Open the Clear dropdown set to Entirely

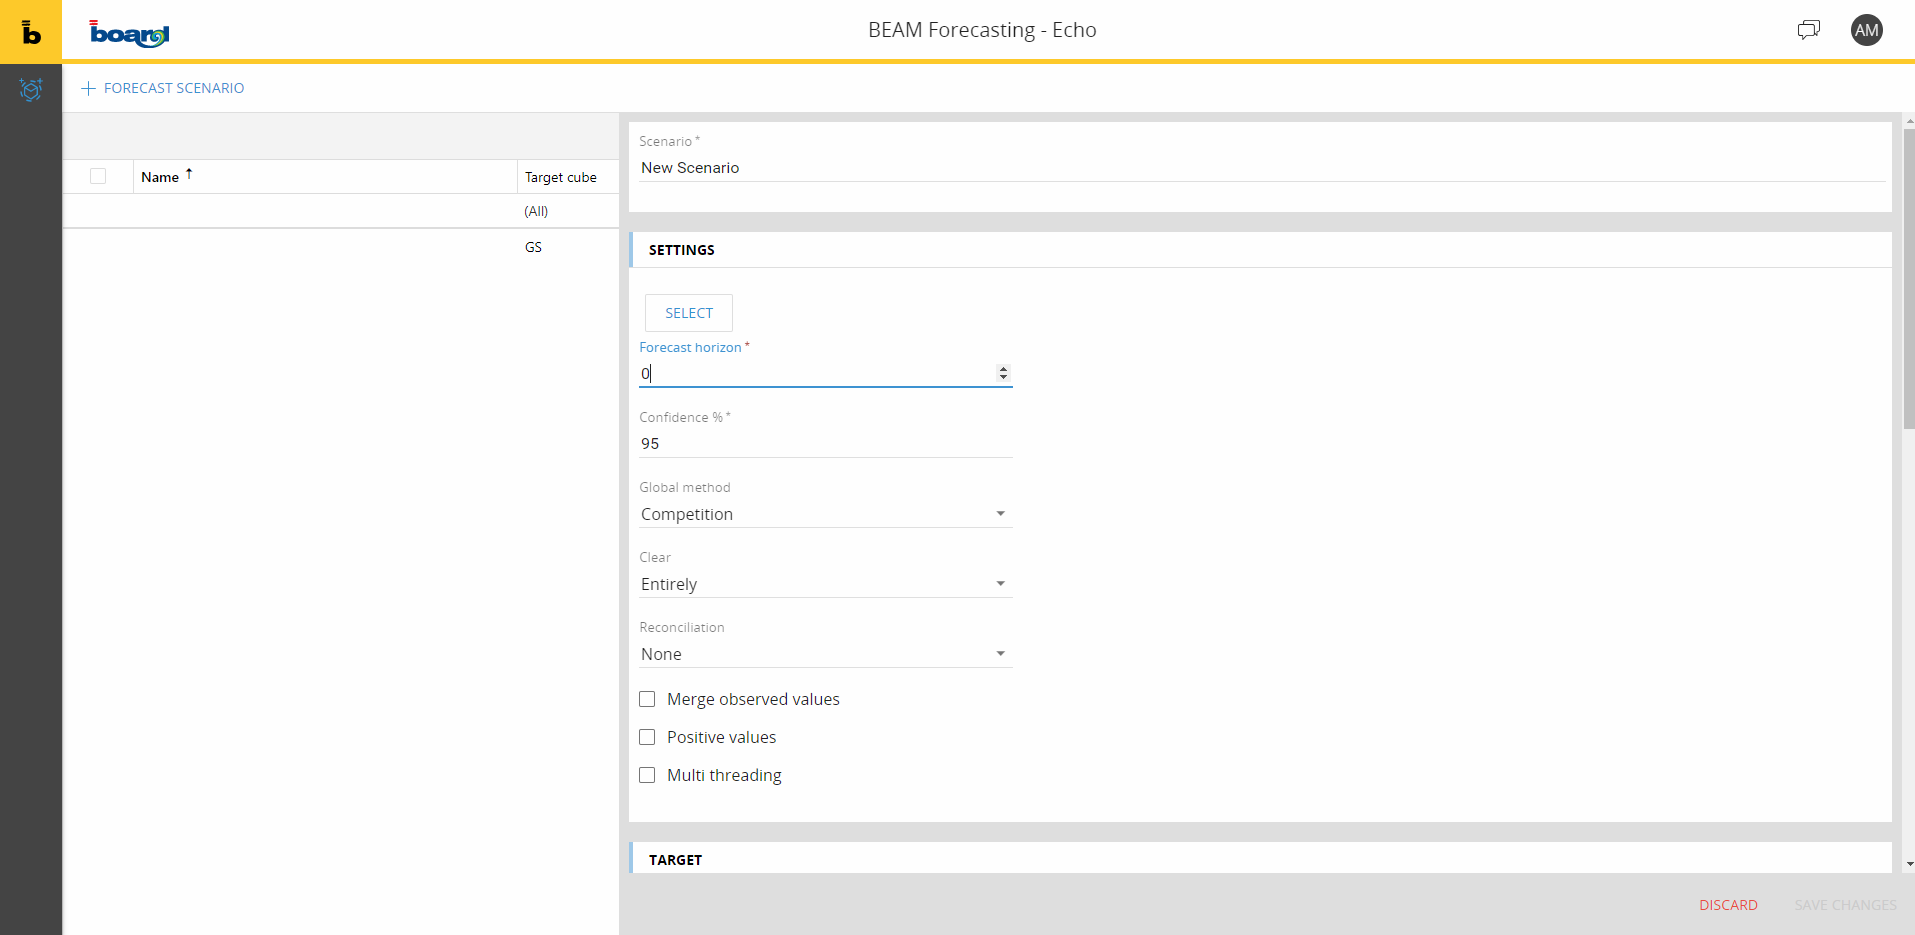click(825, 584)
